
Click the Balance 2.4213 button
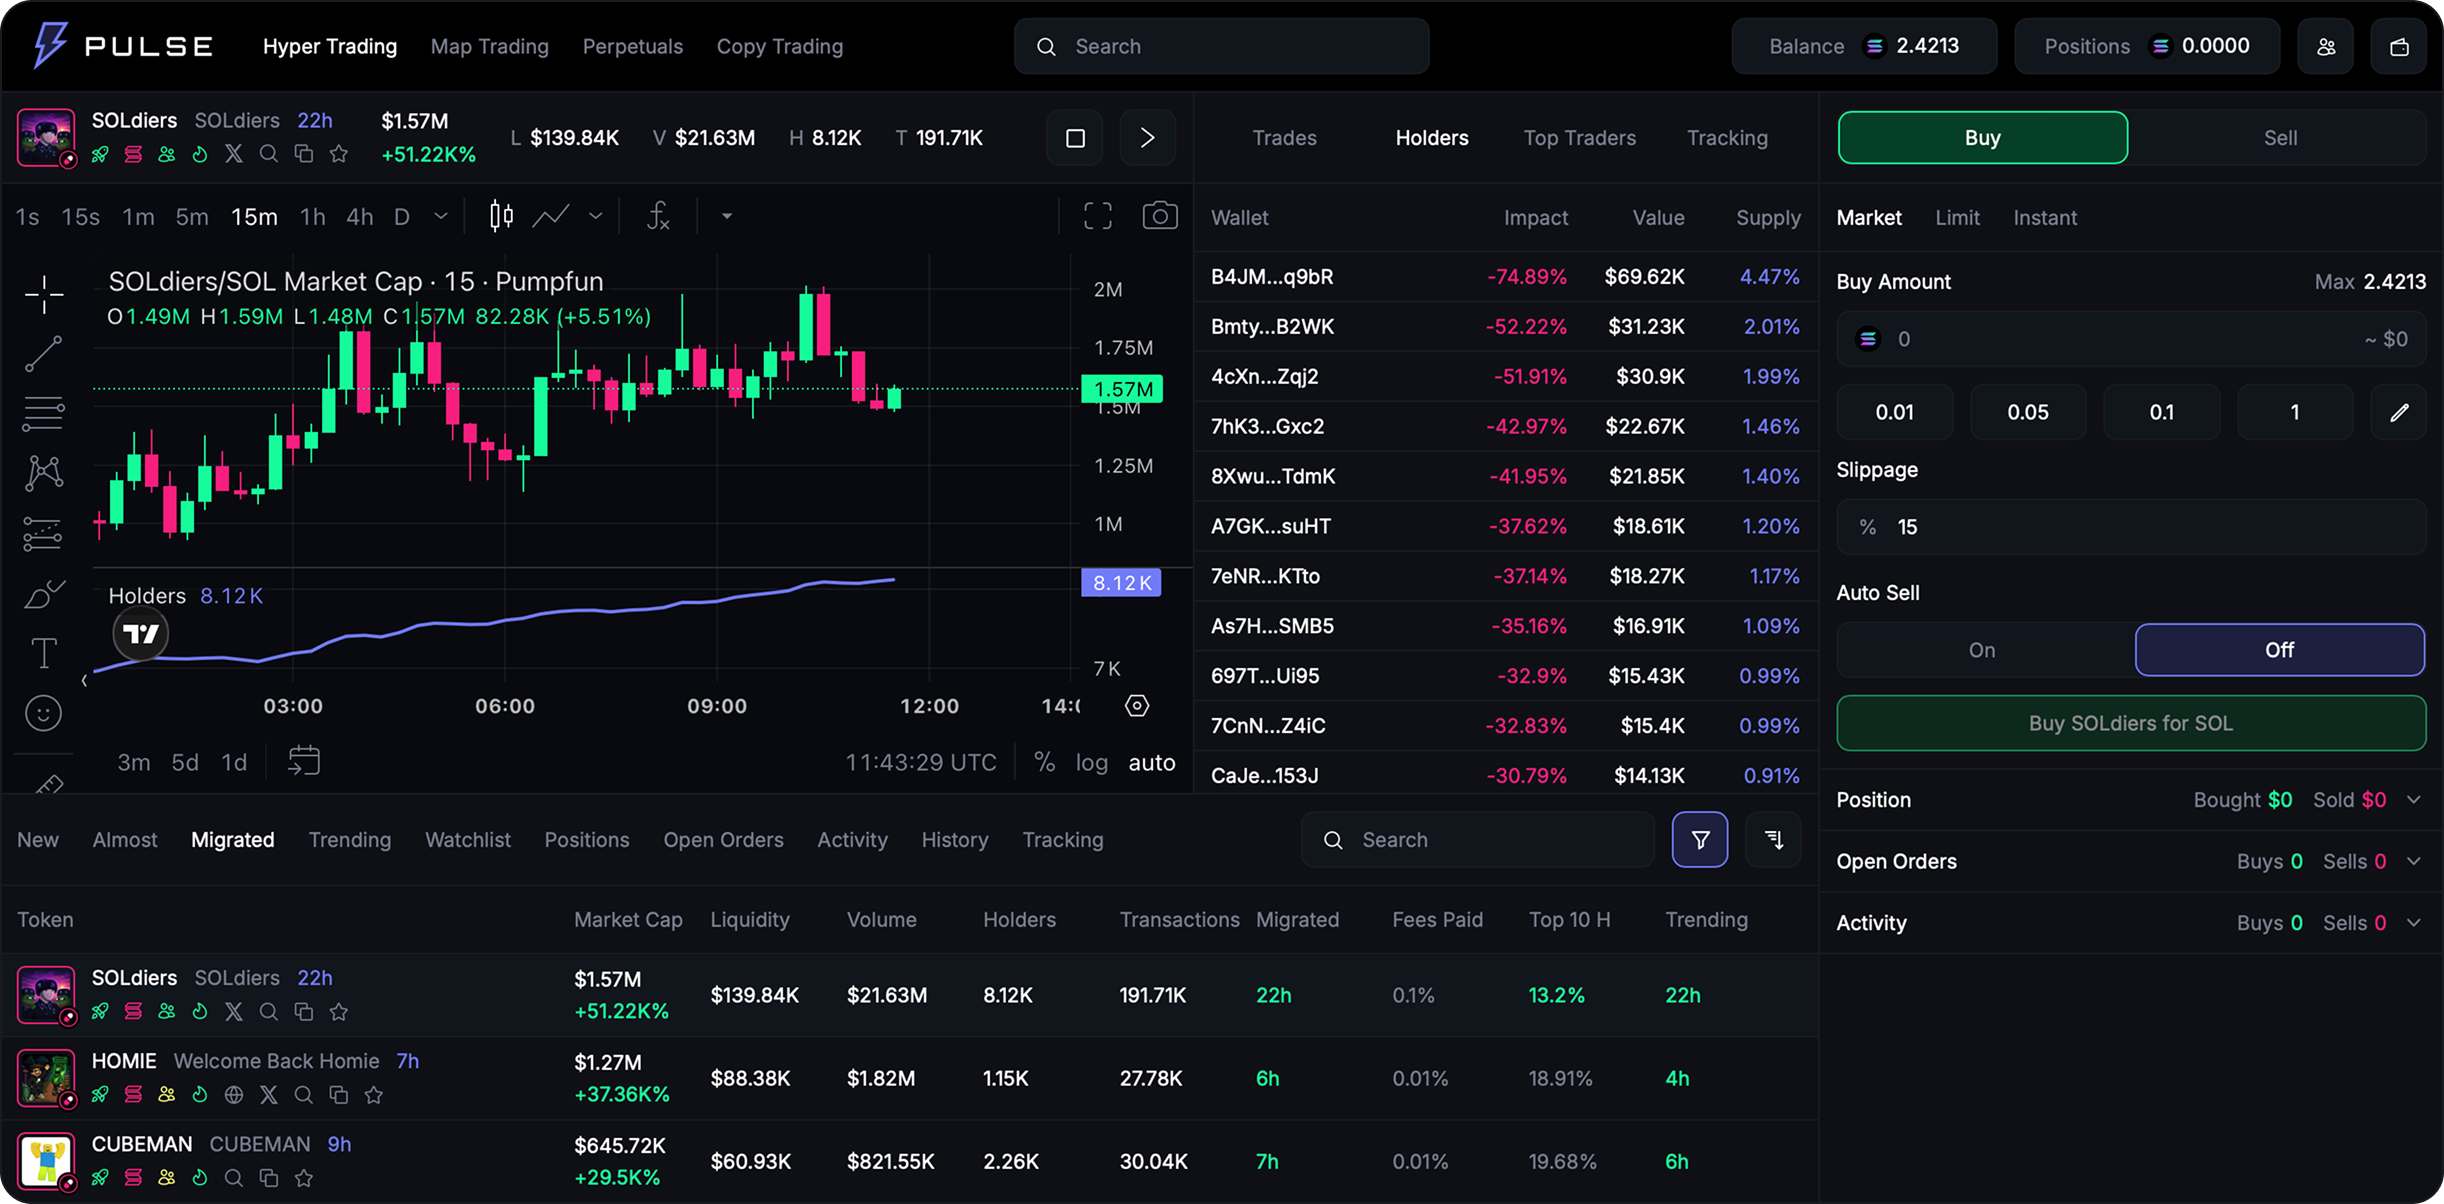[1864, 47]
